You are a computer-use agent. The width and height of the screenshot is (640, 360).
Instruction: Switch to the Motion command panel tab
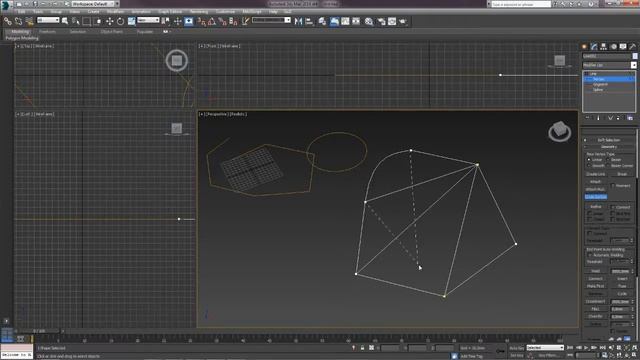(x=613, y=47)
